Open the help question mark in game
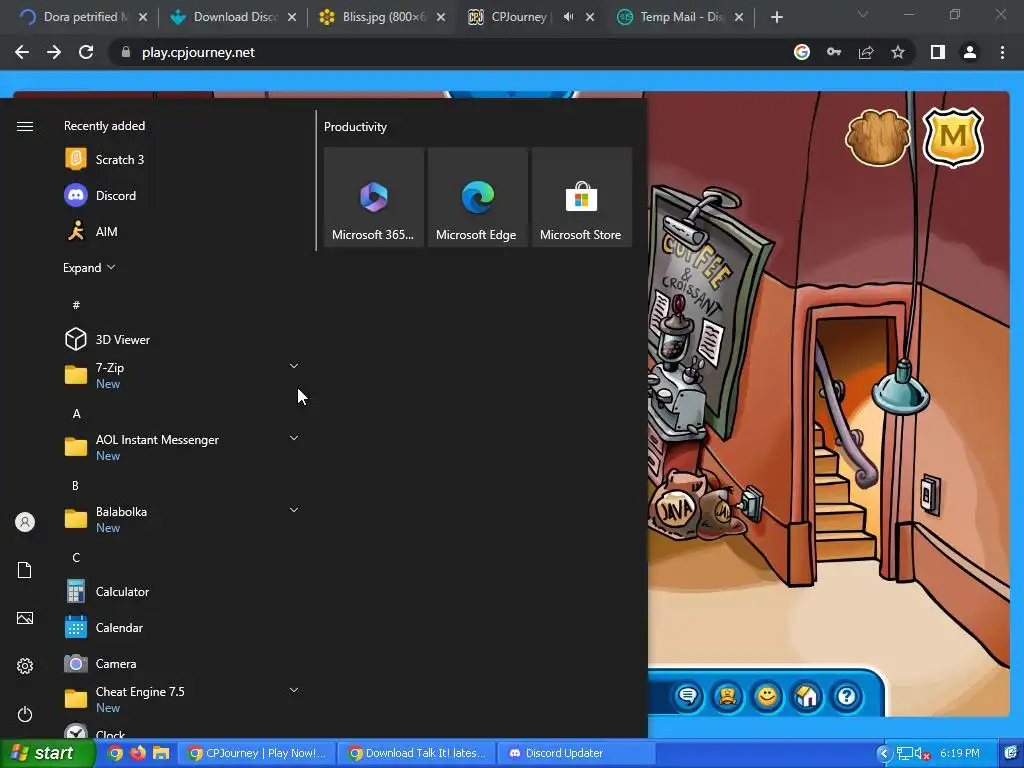 (x=846, y=696)
